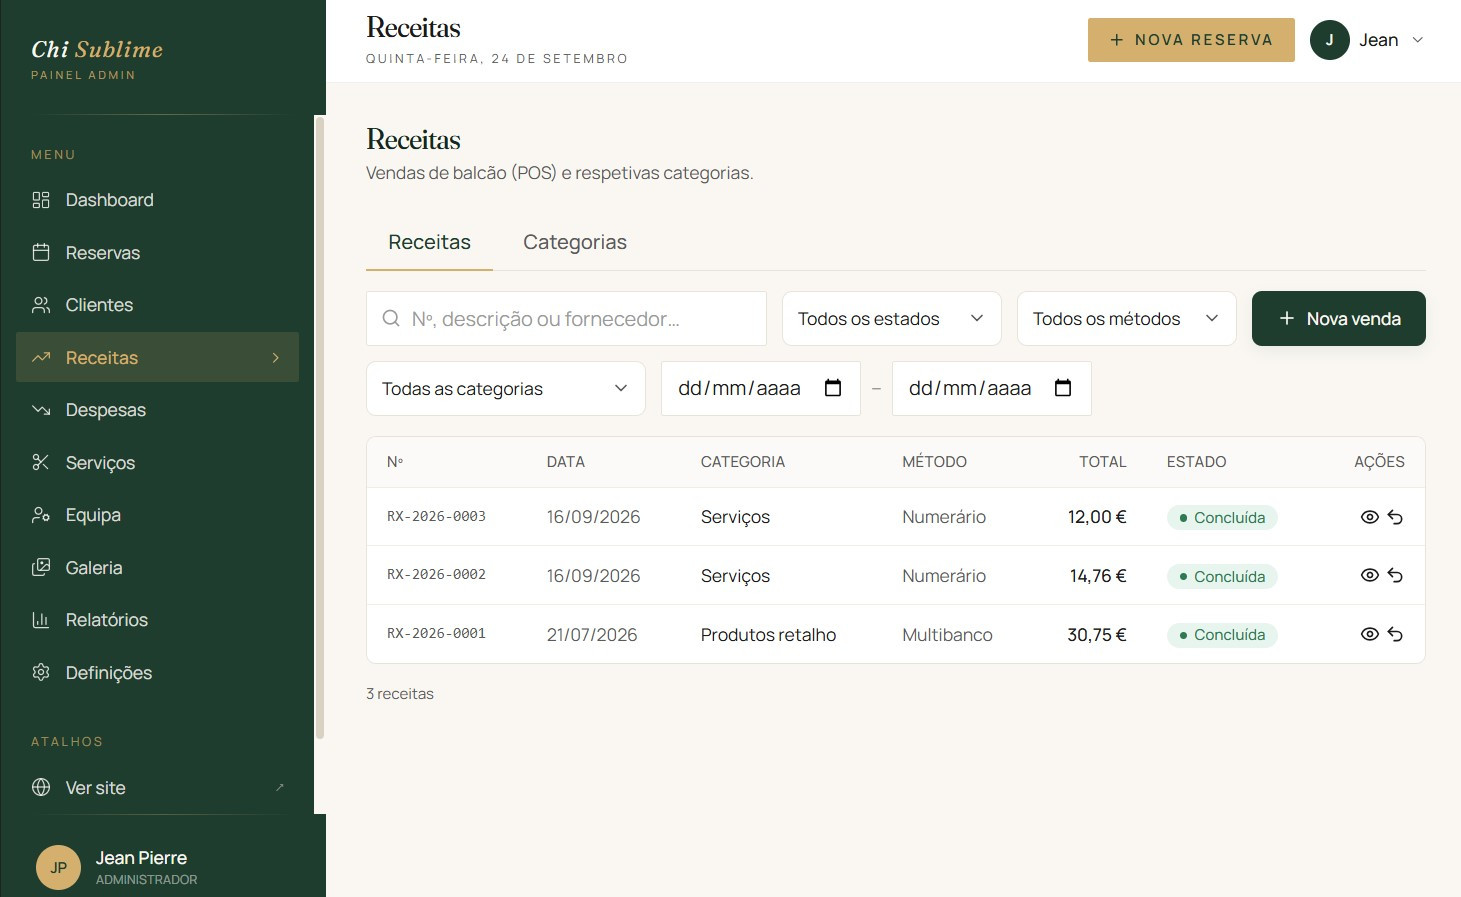Click the Relatórios bar chart icon

(41, 620)
